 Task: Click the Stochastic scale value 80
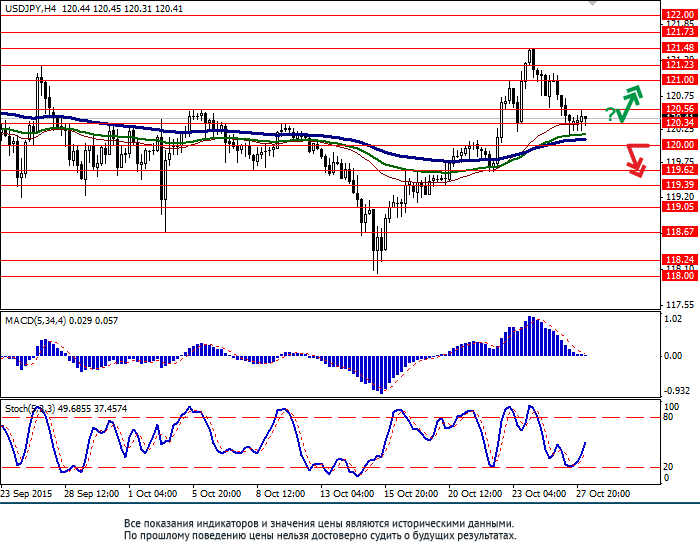click(668, 417)
